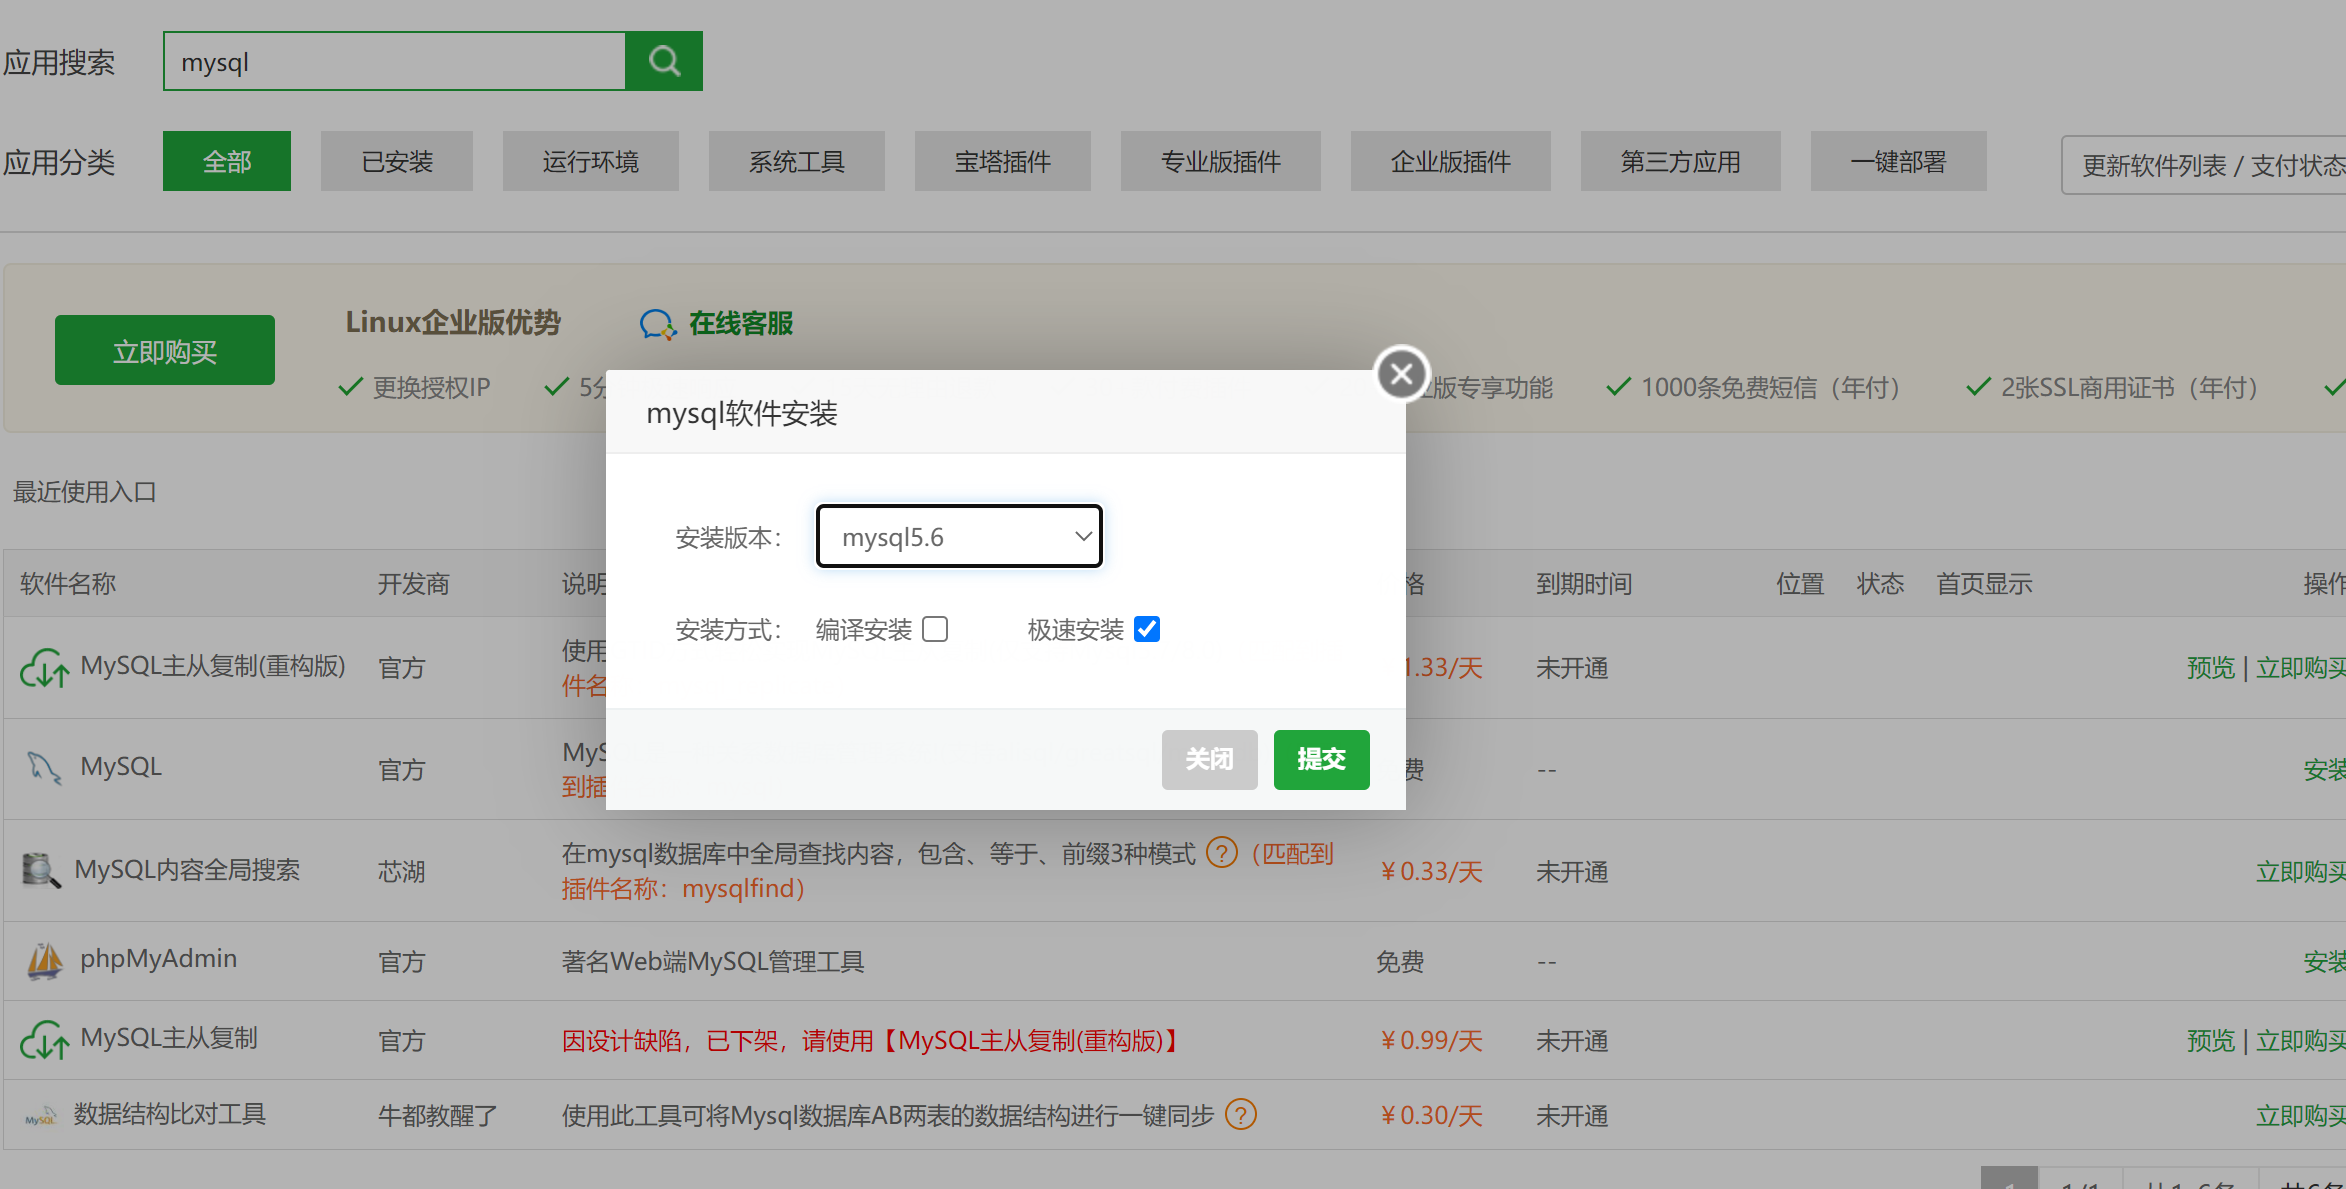
Task: Open the 安装版本 mysql5.6 dropdown
Action: point(959,537)
